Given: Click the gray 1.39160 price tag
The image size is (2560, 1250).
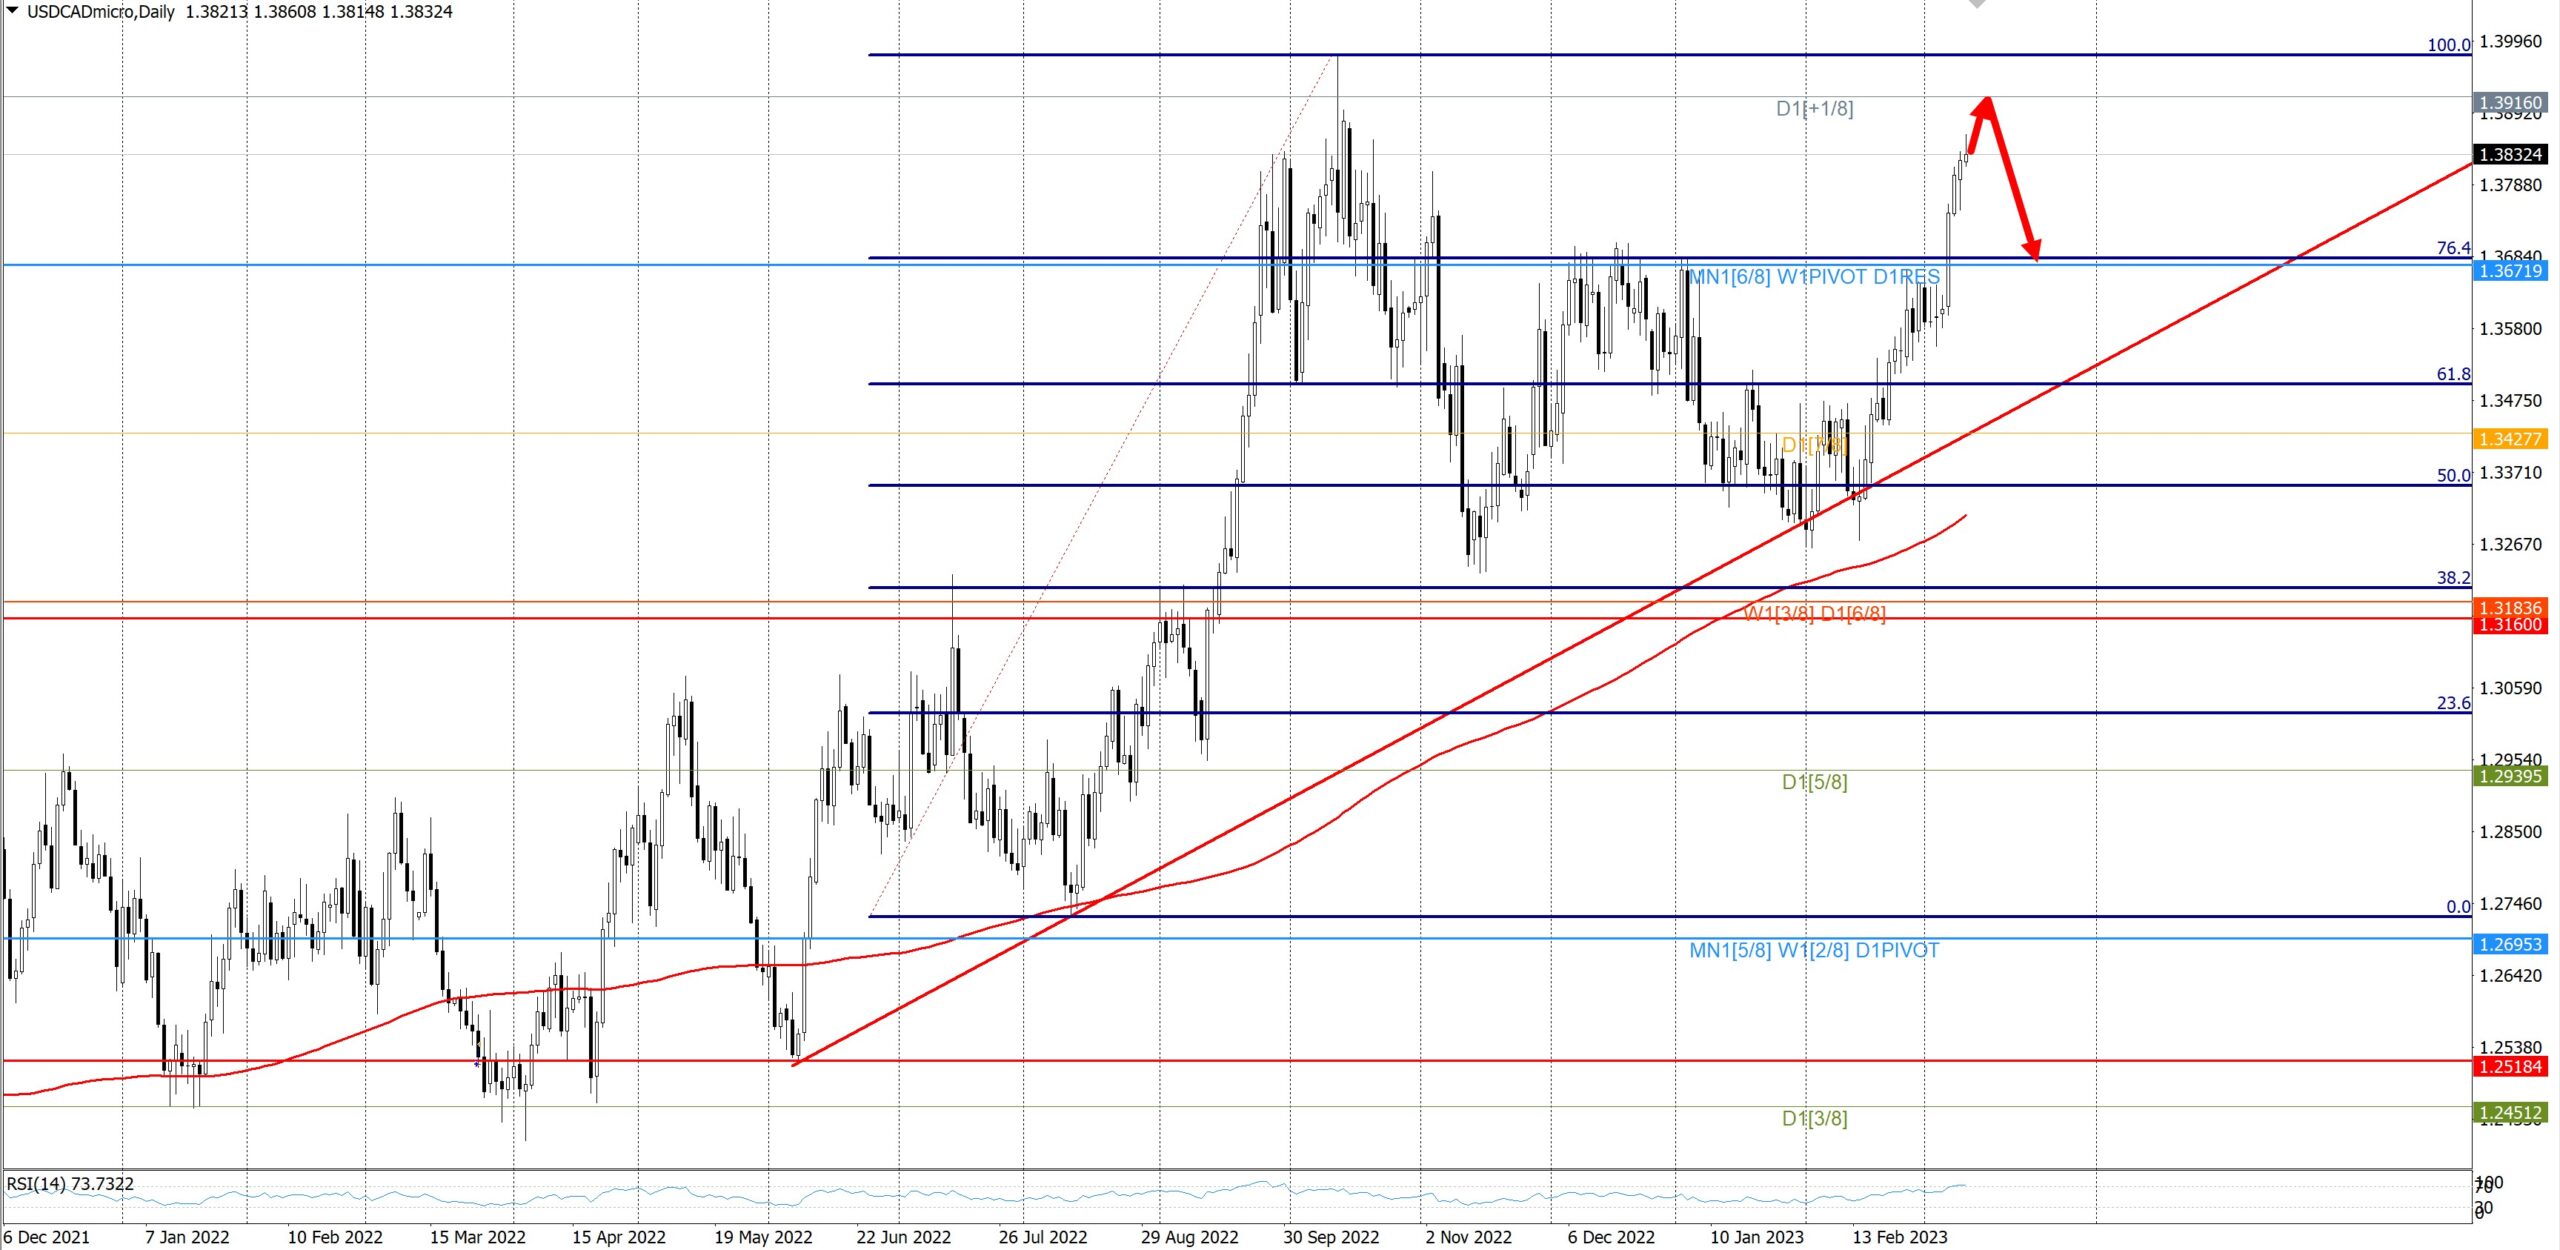Looking at the screenshot, I should click(x=2510, y=102).
